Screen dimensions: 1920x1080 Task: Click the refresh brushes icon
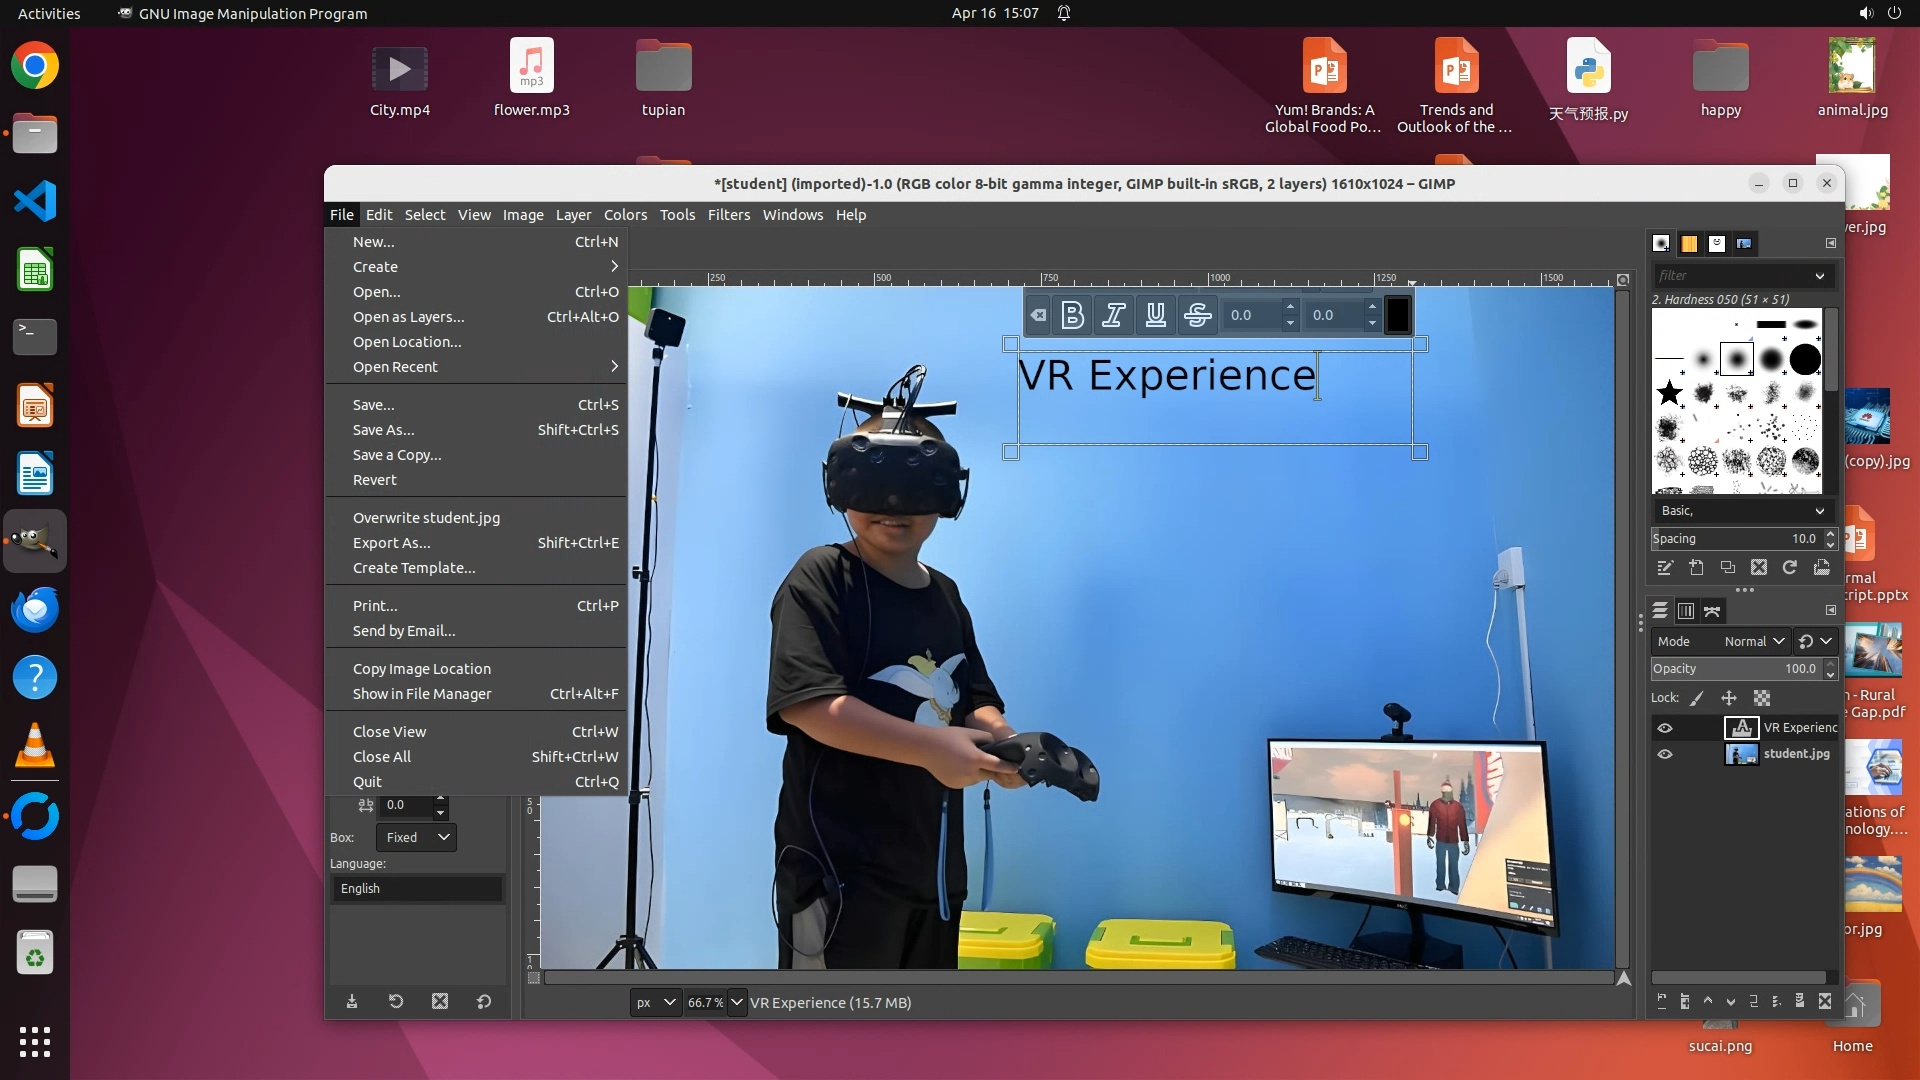[1790, 568]
